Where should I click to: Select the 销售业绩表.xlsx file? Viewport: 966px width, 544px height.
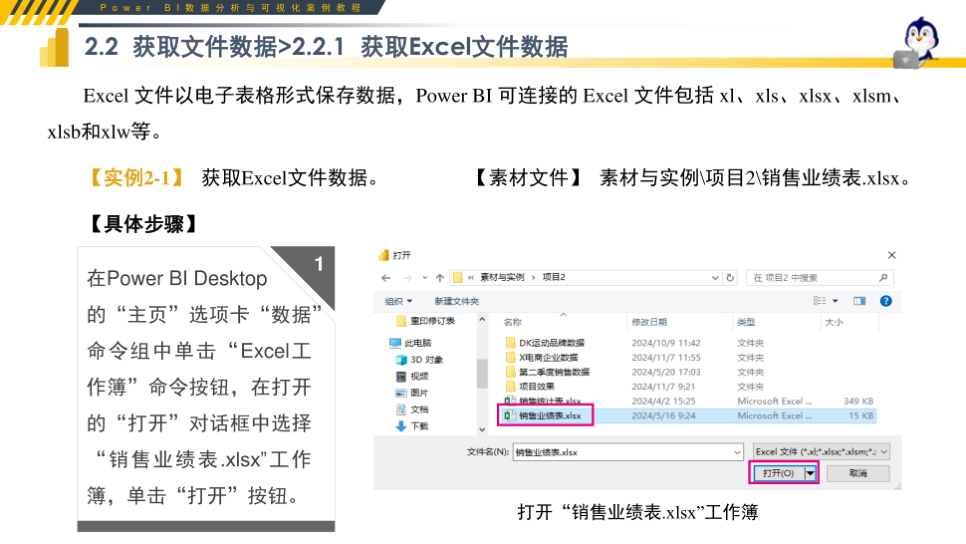(x=543, y=416)
